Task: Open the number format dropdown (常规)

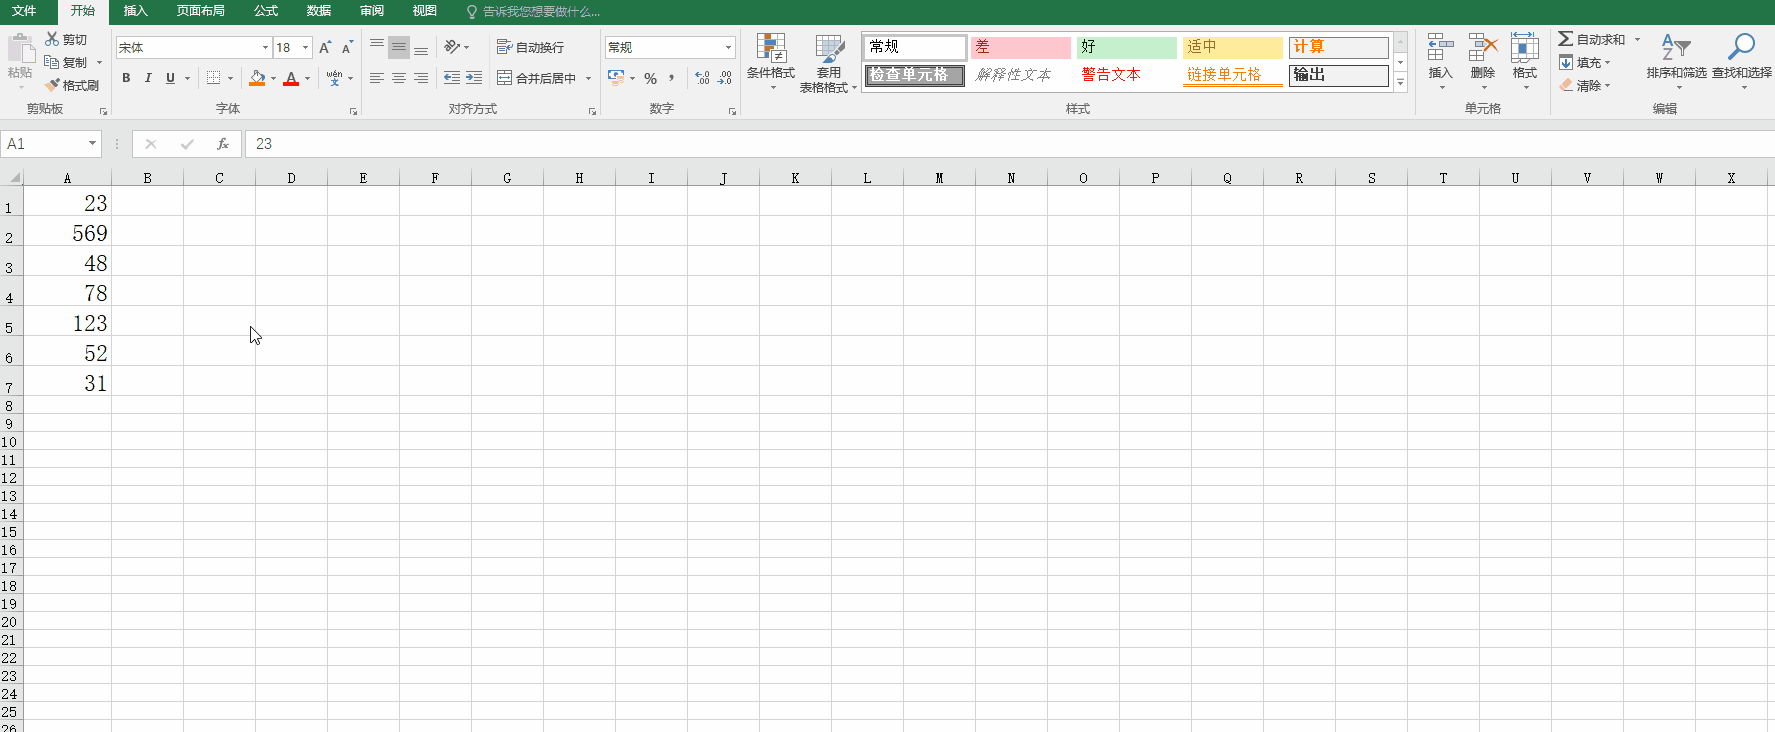Action: coord(728,47)
